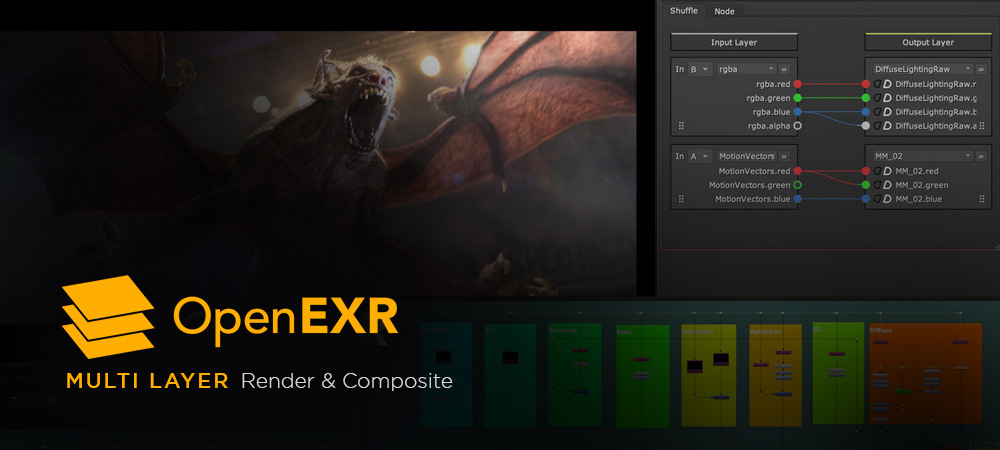Toggle the white constant for DiffuseLightingRaw.a
1000x450 pixels.
[x=887, y=126]
